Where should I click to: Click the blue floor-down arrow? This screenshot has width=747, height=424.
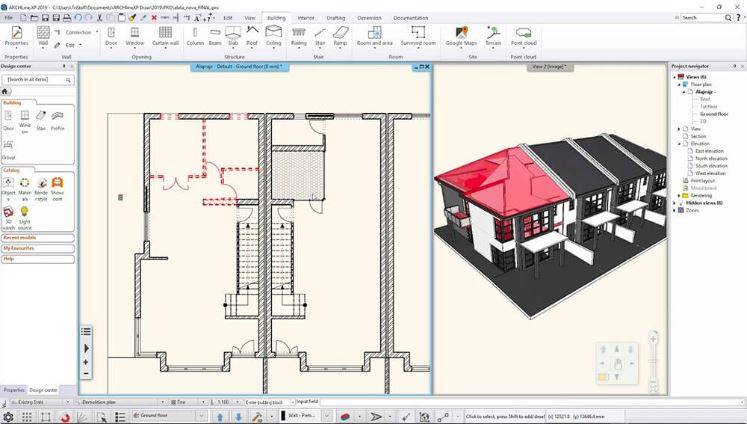coord(238,417)
